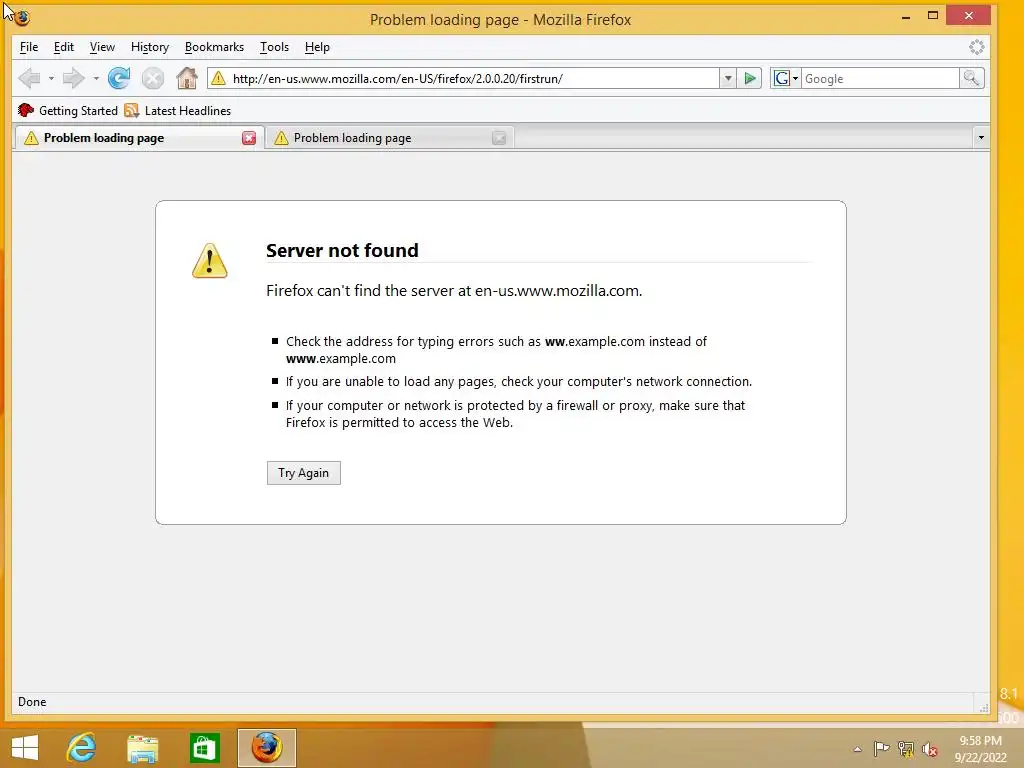Open the Forward history dropdown arrow
The height and width of the screenshot is (768, 1024).
tap(96, 78)
